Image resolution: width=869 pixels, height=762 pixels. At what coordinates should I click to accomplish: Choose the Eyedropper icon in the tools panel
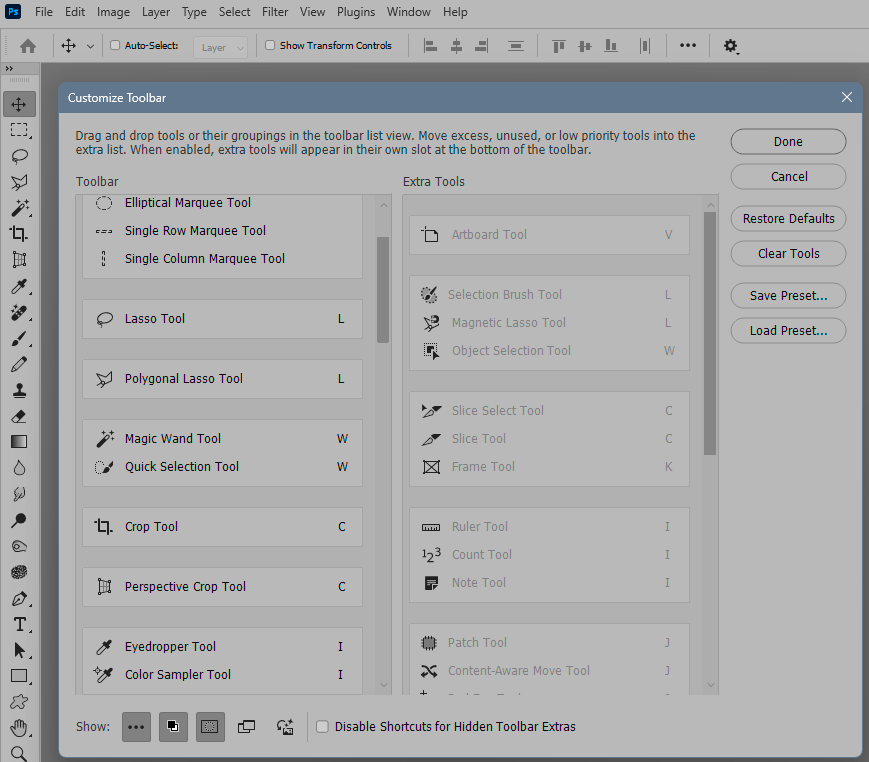[19, 286]
